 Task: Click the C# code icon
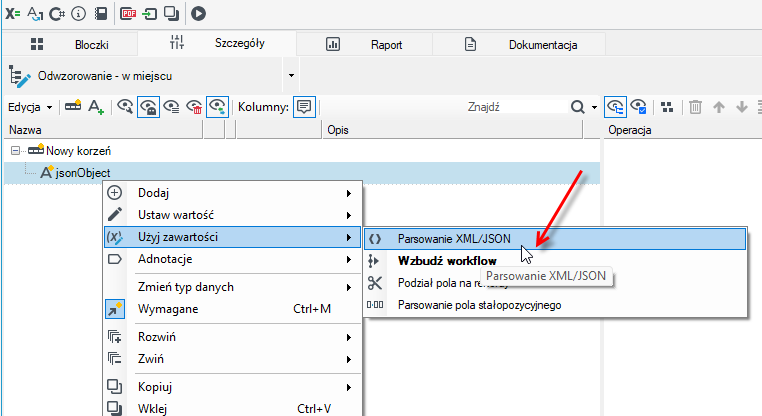(56, 14)
